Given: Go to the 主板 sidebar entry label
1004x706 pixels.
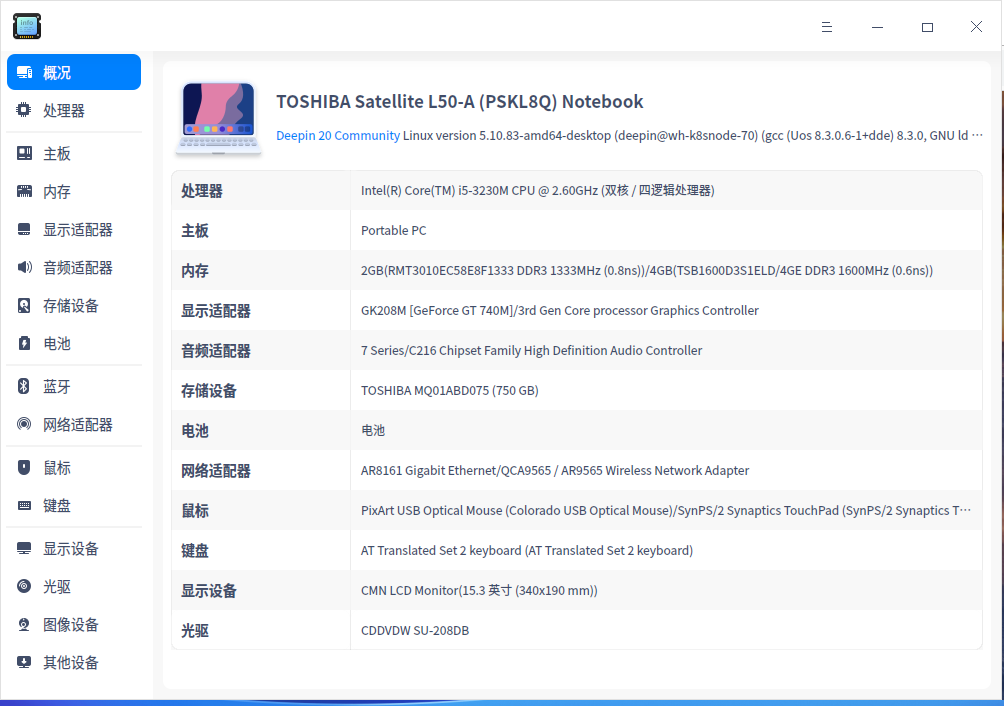Looking at the screenshot, I should click(x=56, y=154).
